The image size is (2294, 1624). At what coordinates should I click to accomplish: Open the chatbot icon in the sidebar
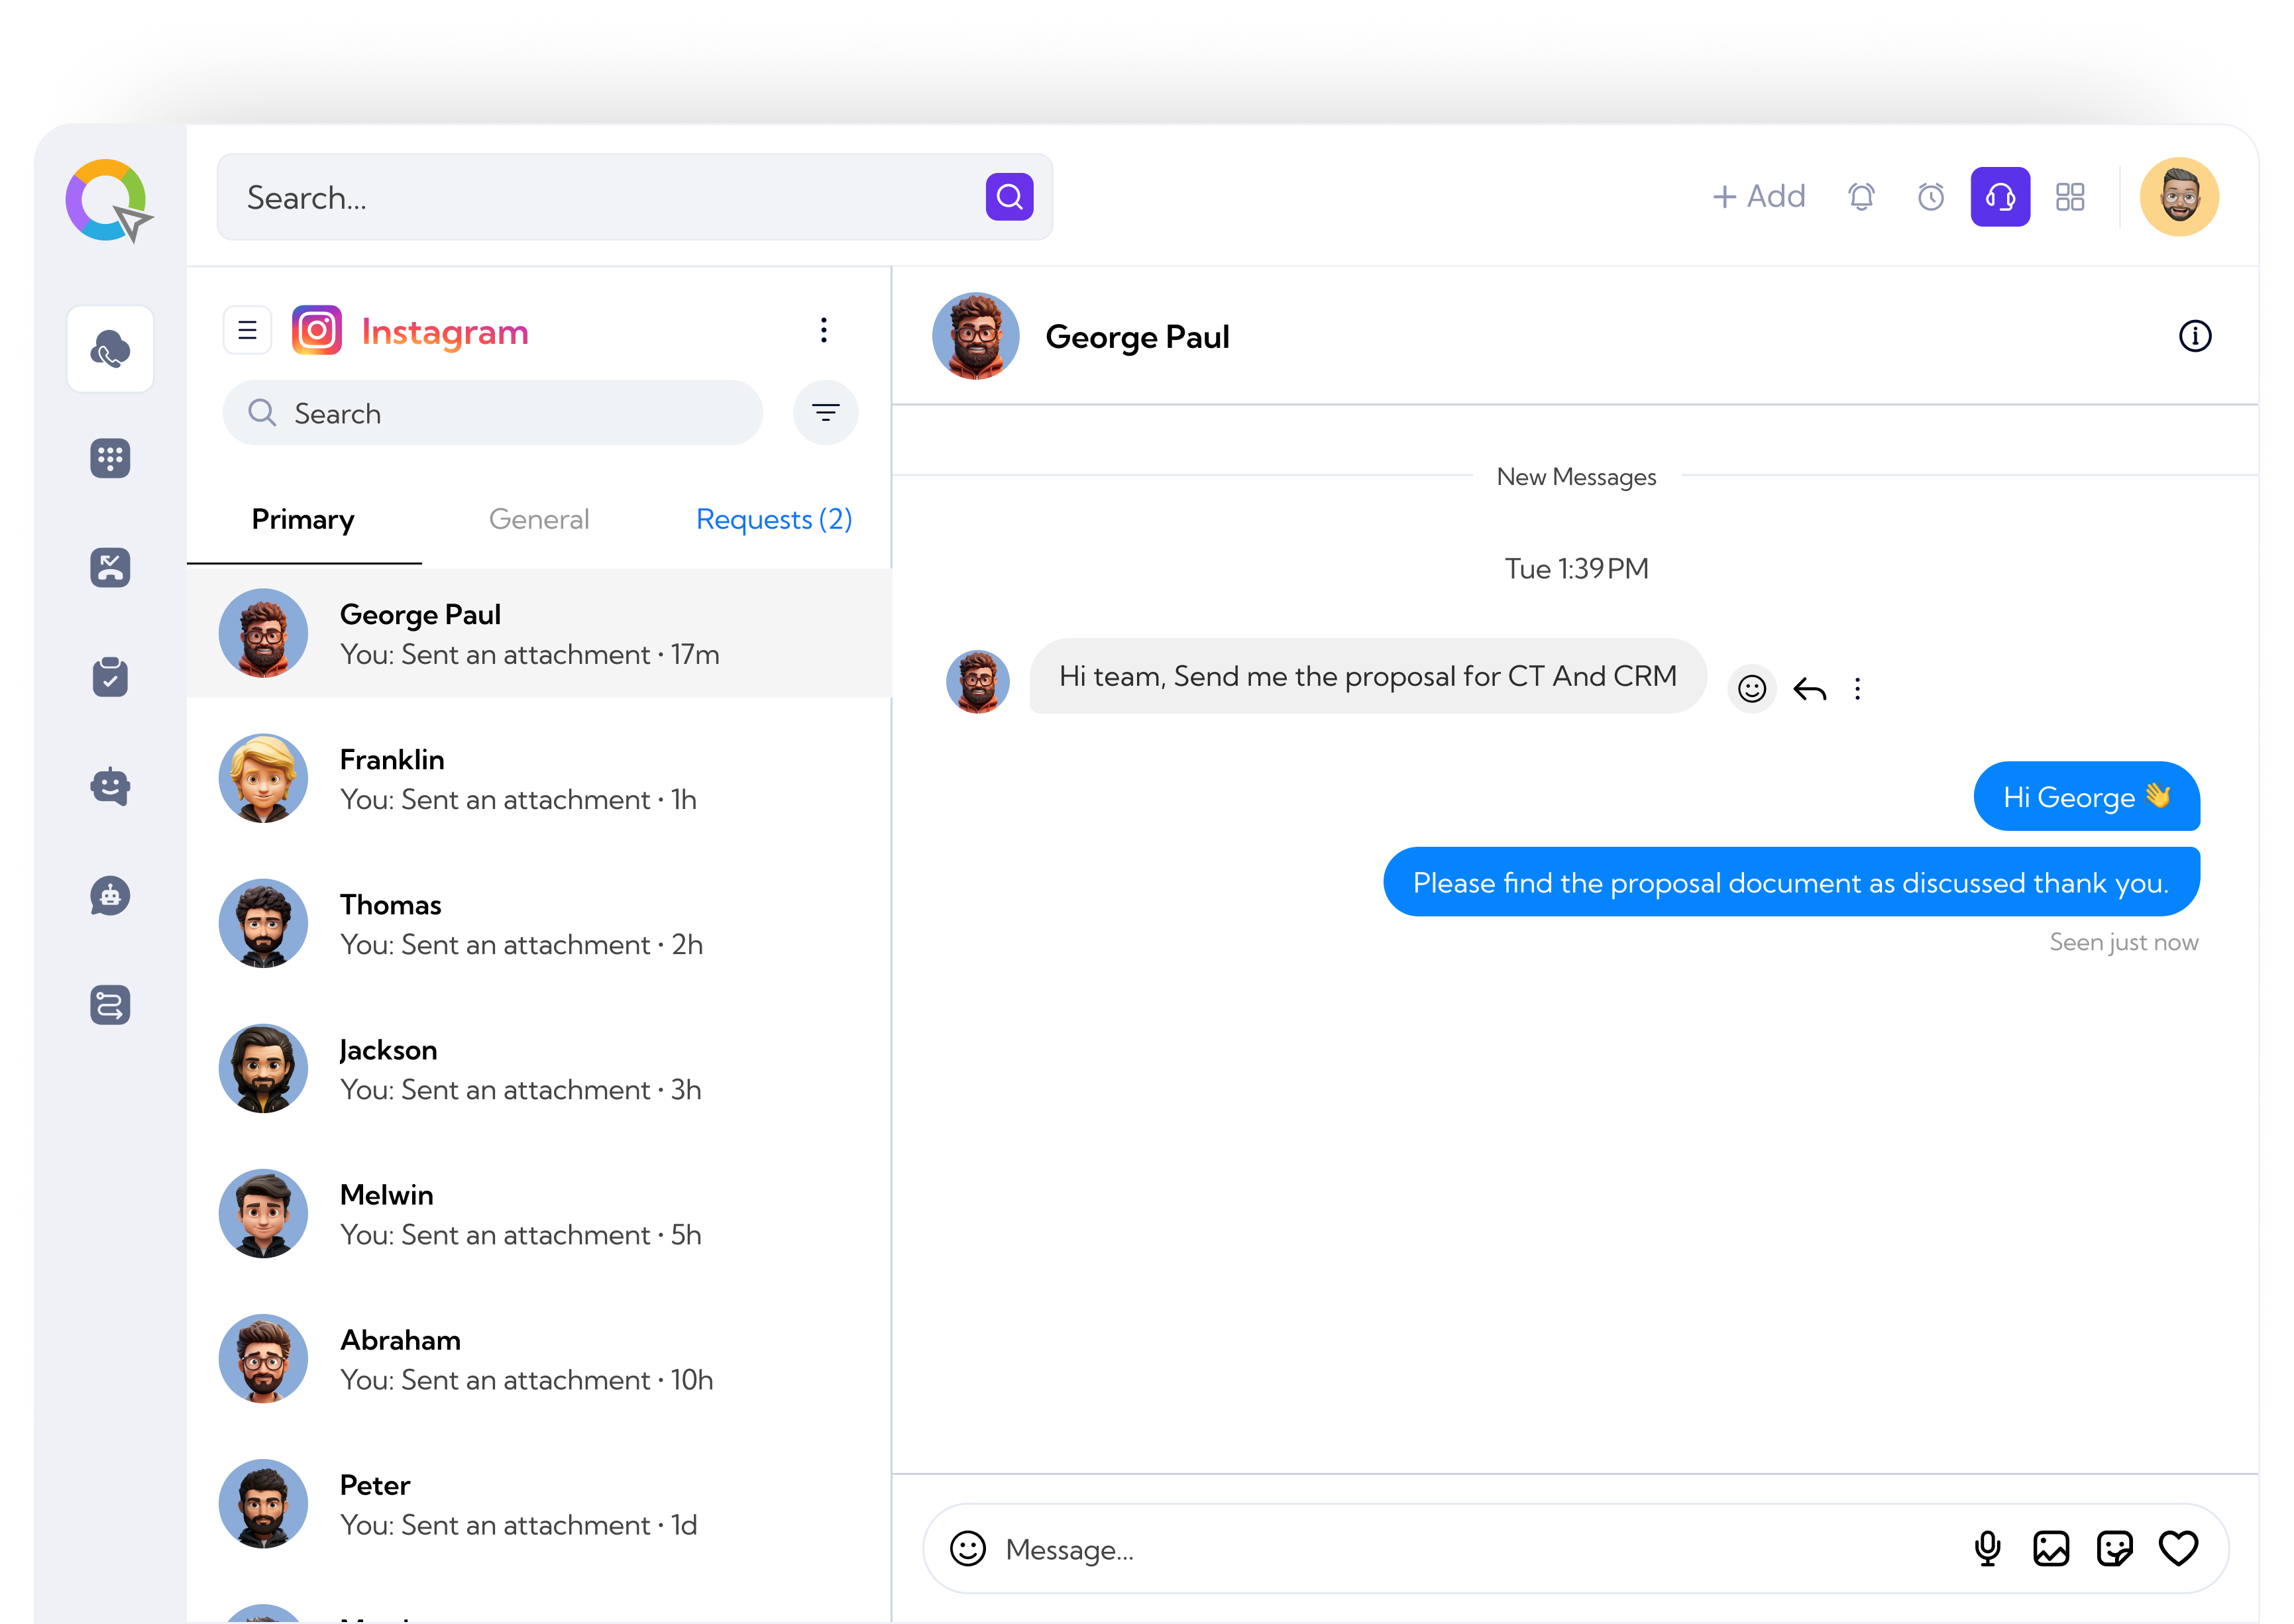(x=110, y=786)
